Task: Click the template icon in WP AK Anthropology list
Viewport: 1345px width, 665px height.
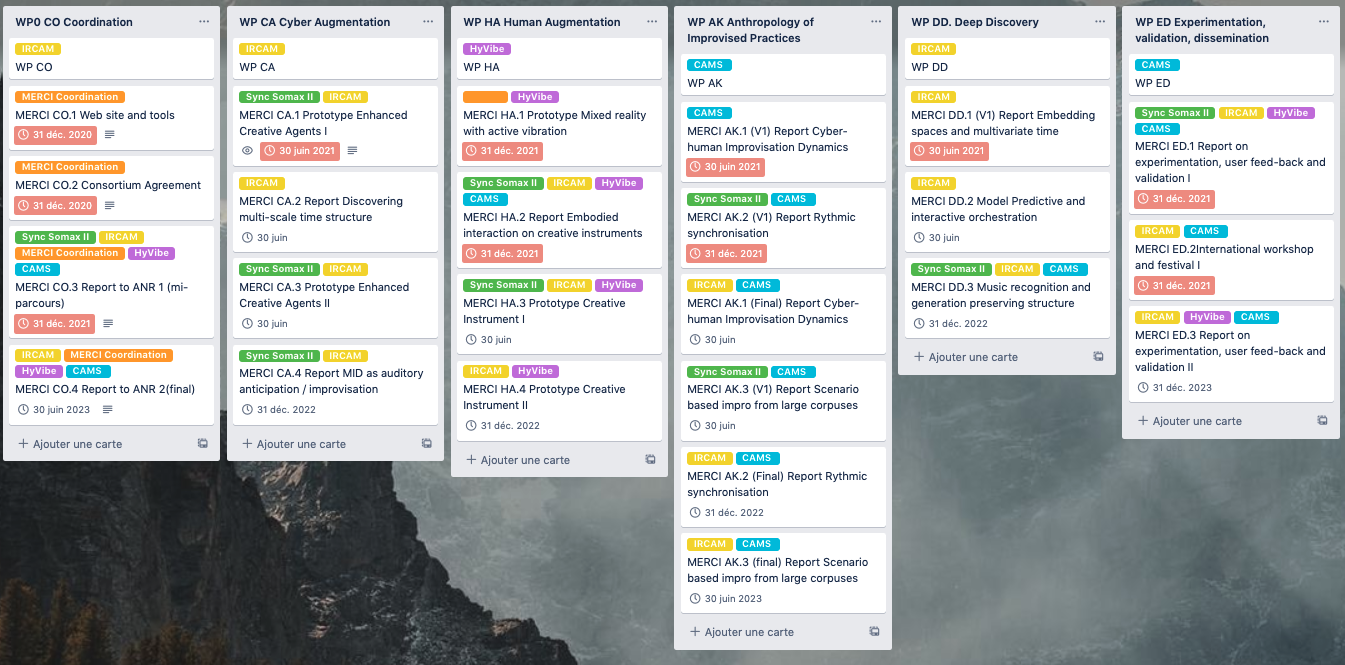Action: click(x=875, y=632)
